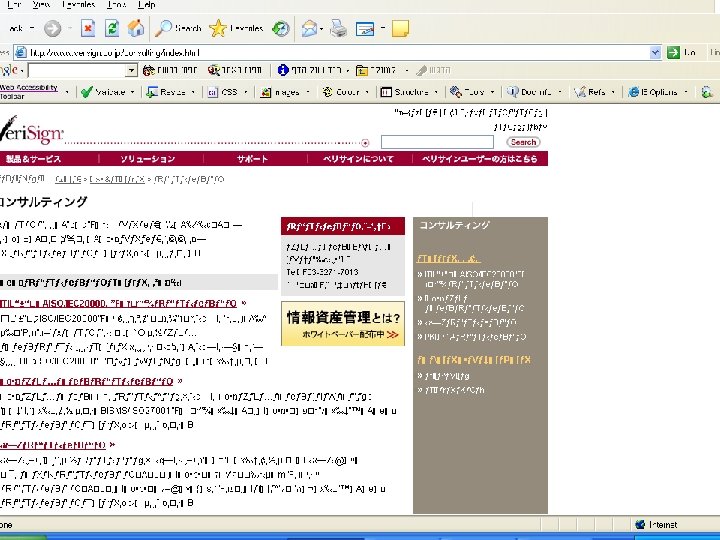The width and height of the screenshot is (720, 540).
Task: Click the Tools wrench icon
Action: click(x=456, y=92)
